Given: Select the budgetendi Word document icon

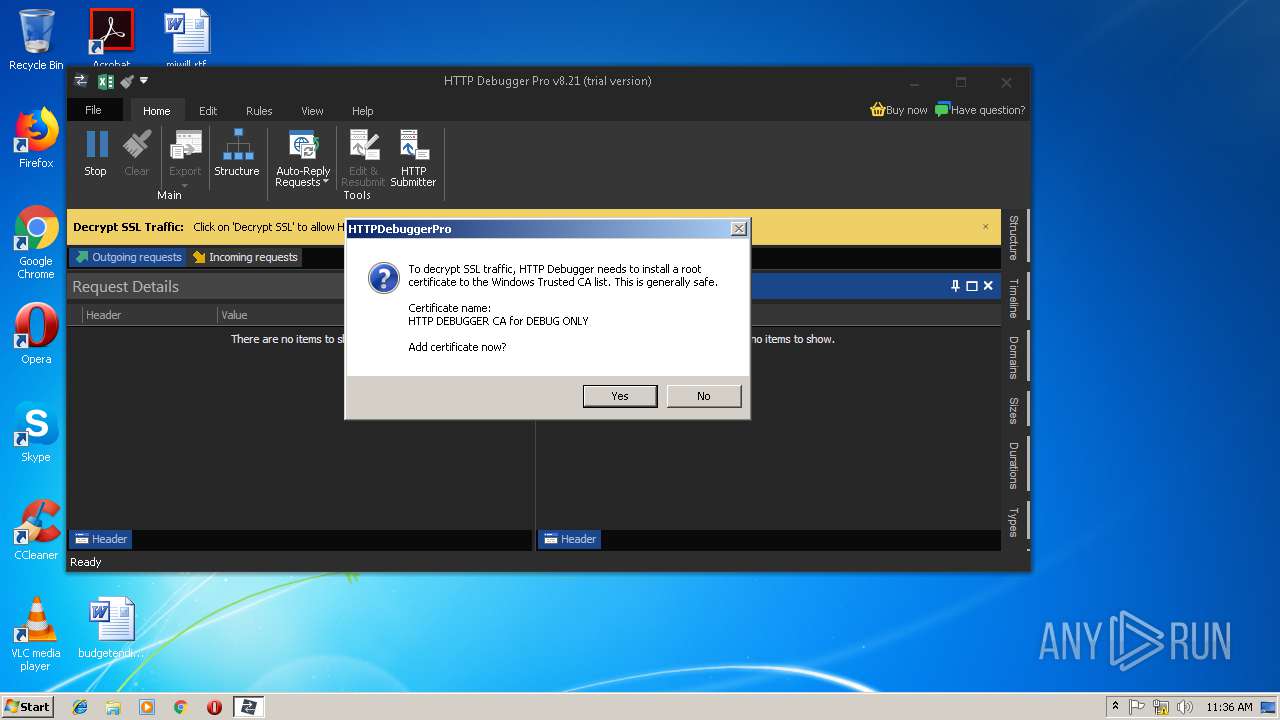Looking at the screenshot, I should (111, 628).
